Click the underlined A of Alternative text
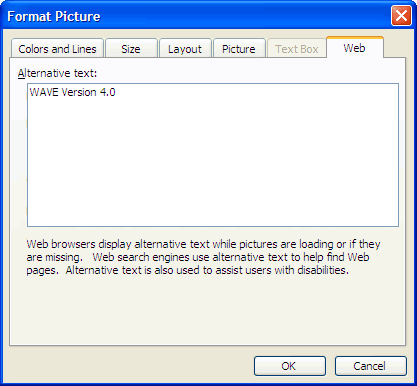Screen dimensions: 417x386 point(21,73)
